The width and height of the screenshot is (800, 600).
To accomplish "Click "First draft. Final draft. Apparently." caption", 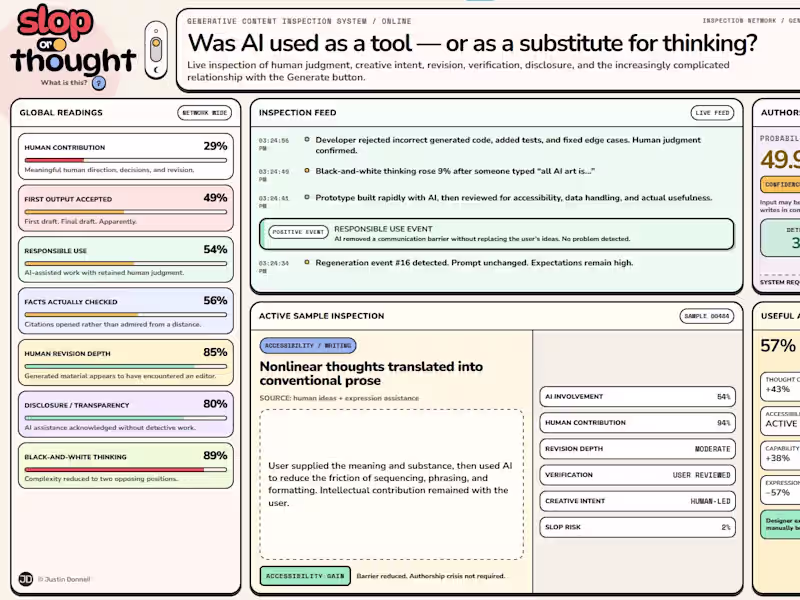I will click(x=81, y=221).
